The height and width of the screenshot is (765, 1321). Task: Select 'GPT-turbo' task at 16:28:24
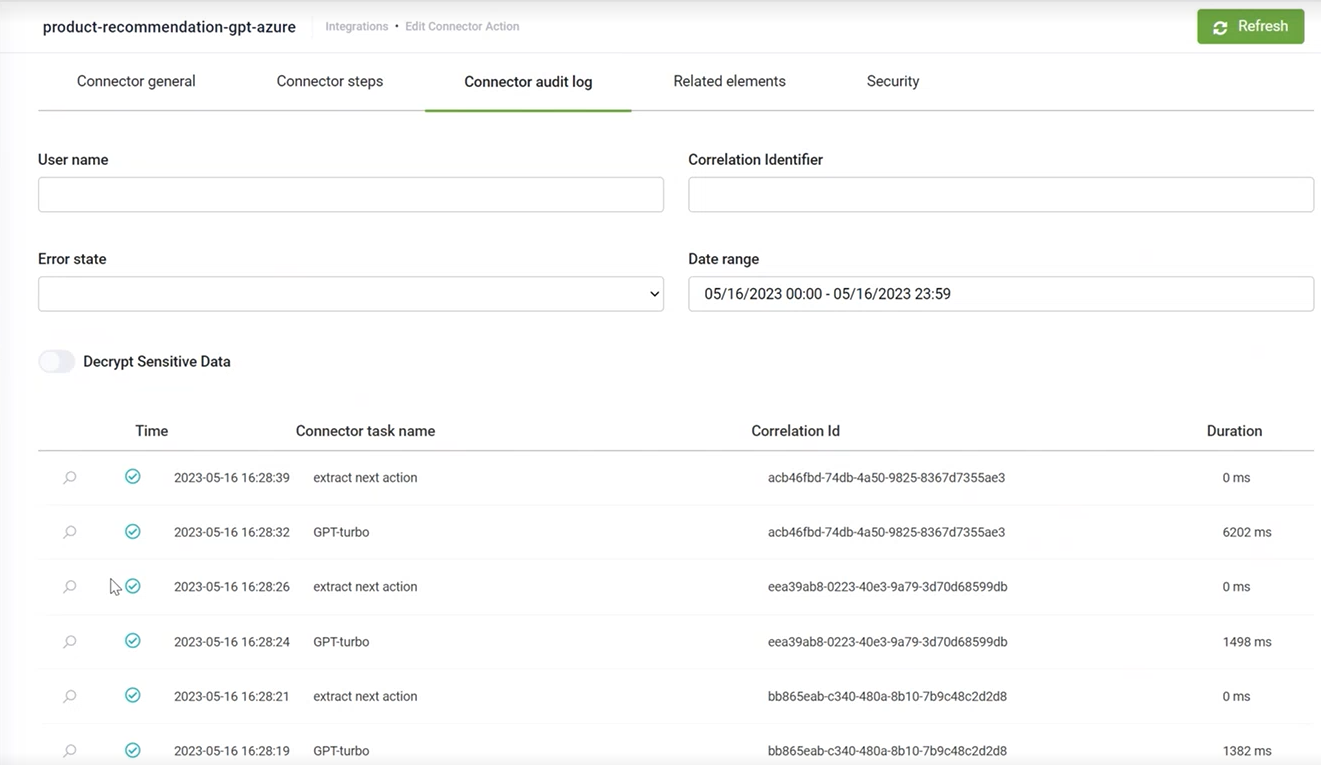click(341, 642)
